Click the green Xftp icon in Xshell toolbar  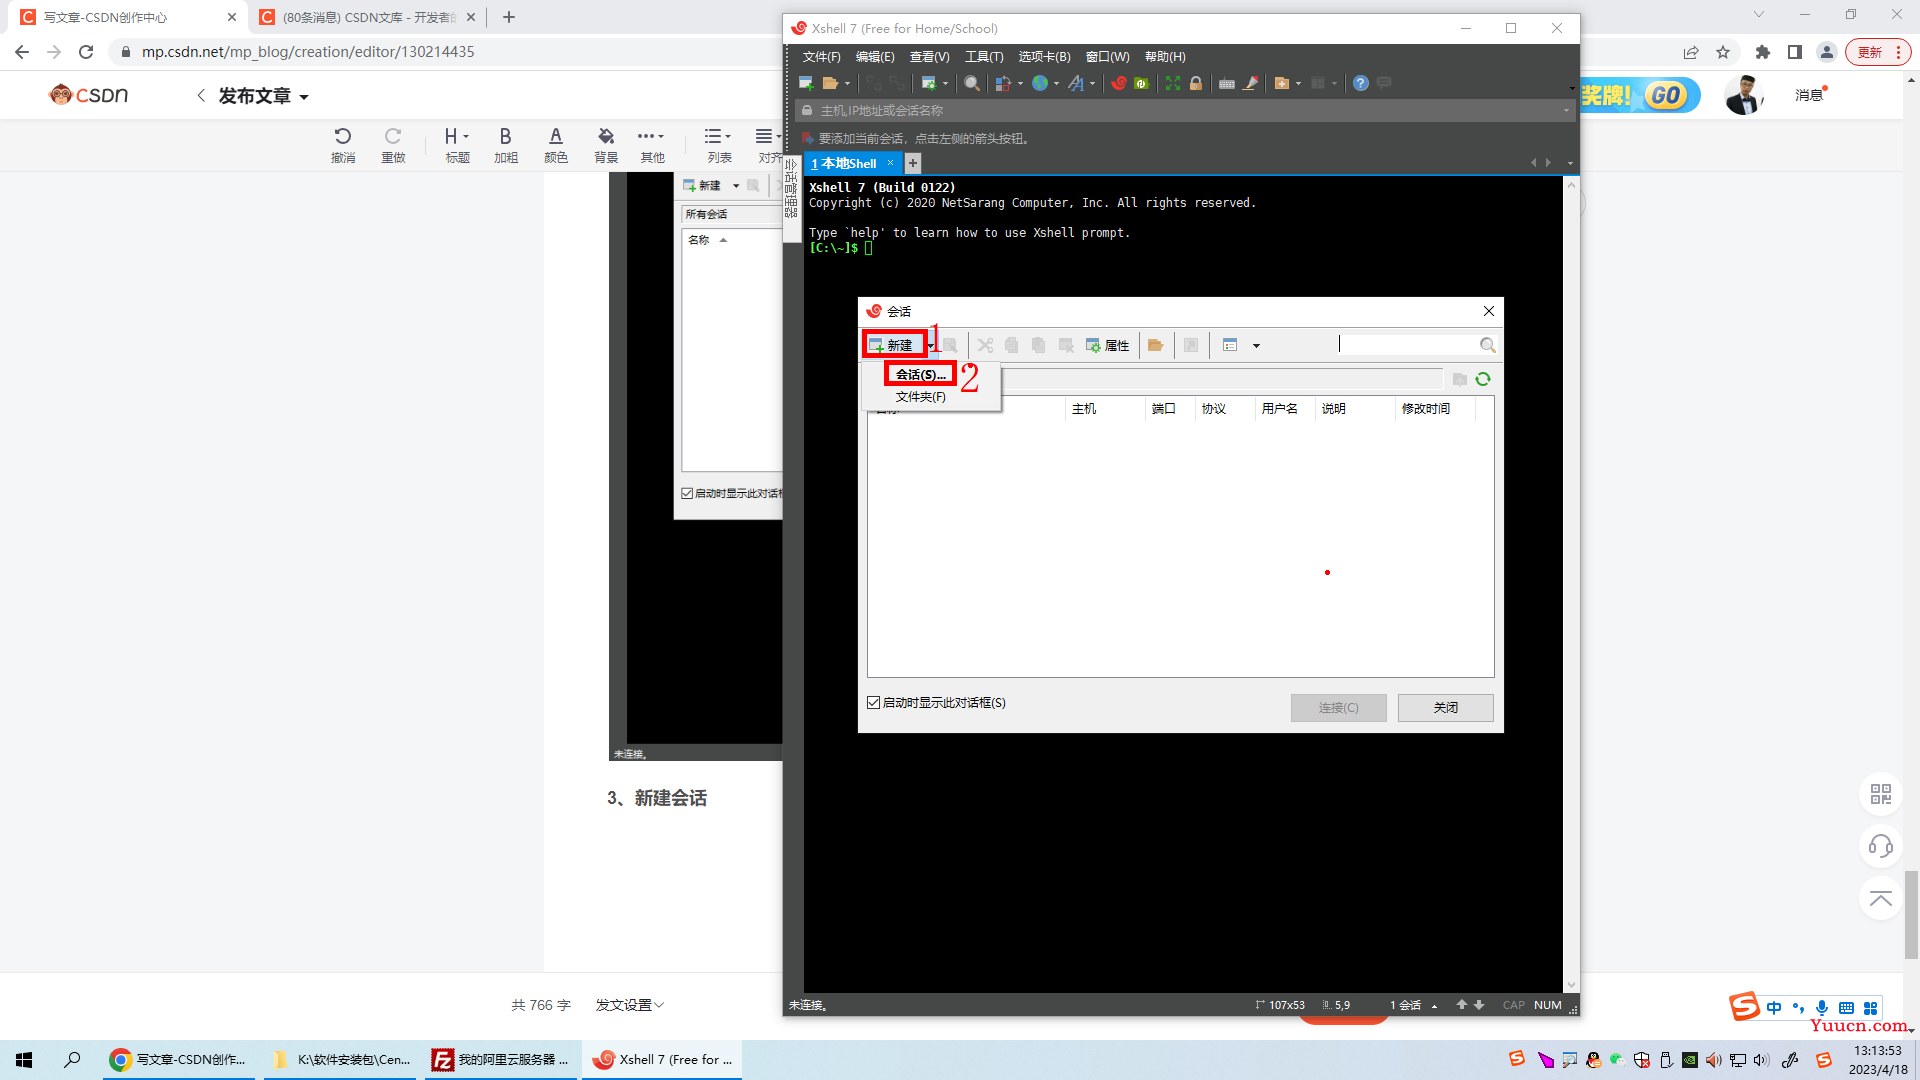pyautogui.click(x=1141, y=83)
